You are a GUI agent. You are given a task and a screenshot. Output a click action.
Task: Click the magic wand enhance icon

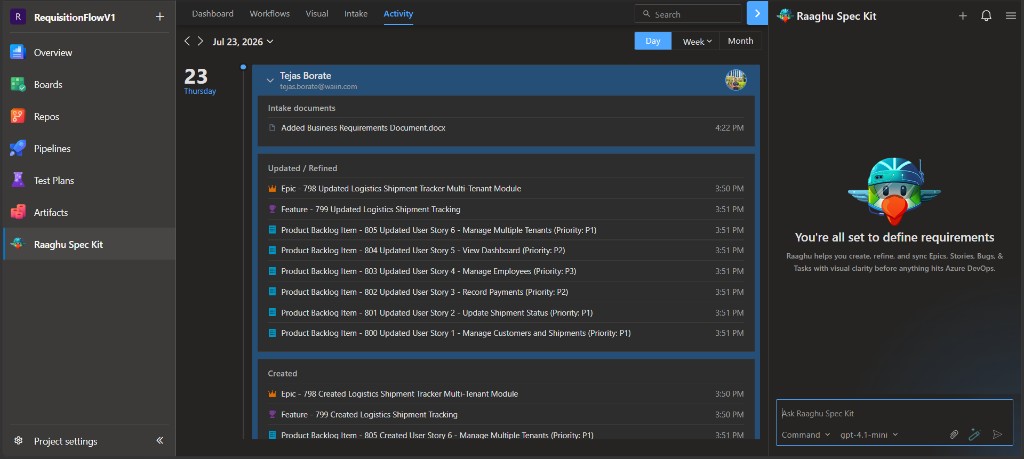pos(975,434)
